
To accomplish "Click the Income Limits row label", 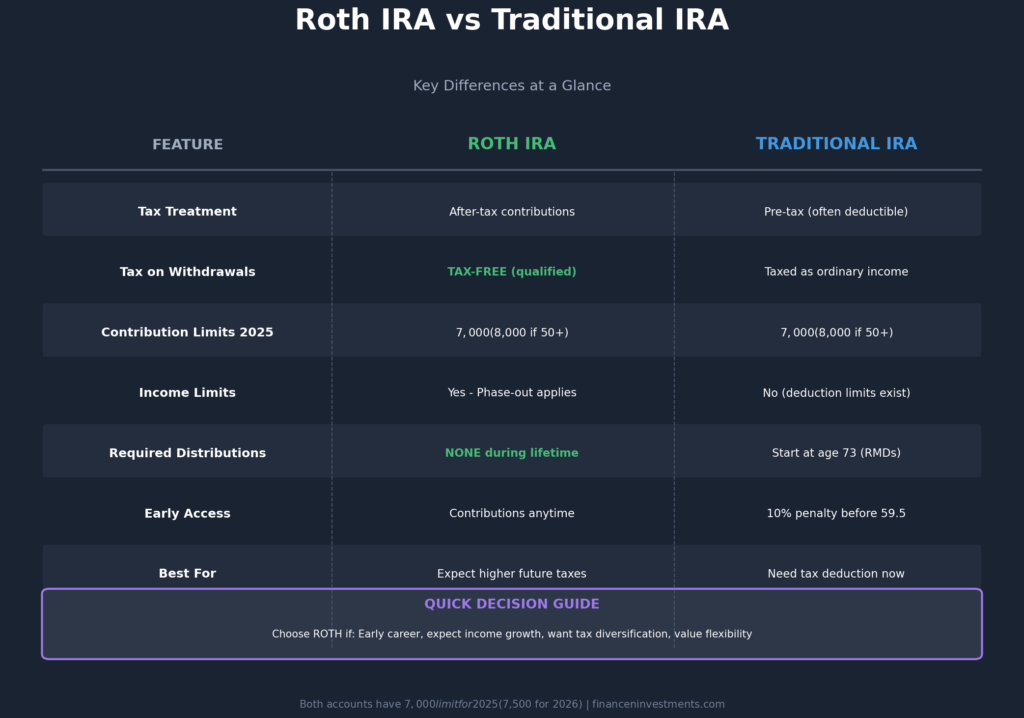I will (187, 392).
